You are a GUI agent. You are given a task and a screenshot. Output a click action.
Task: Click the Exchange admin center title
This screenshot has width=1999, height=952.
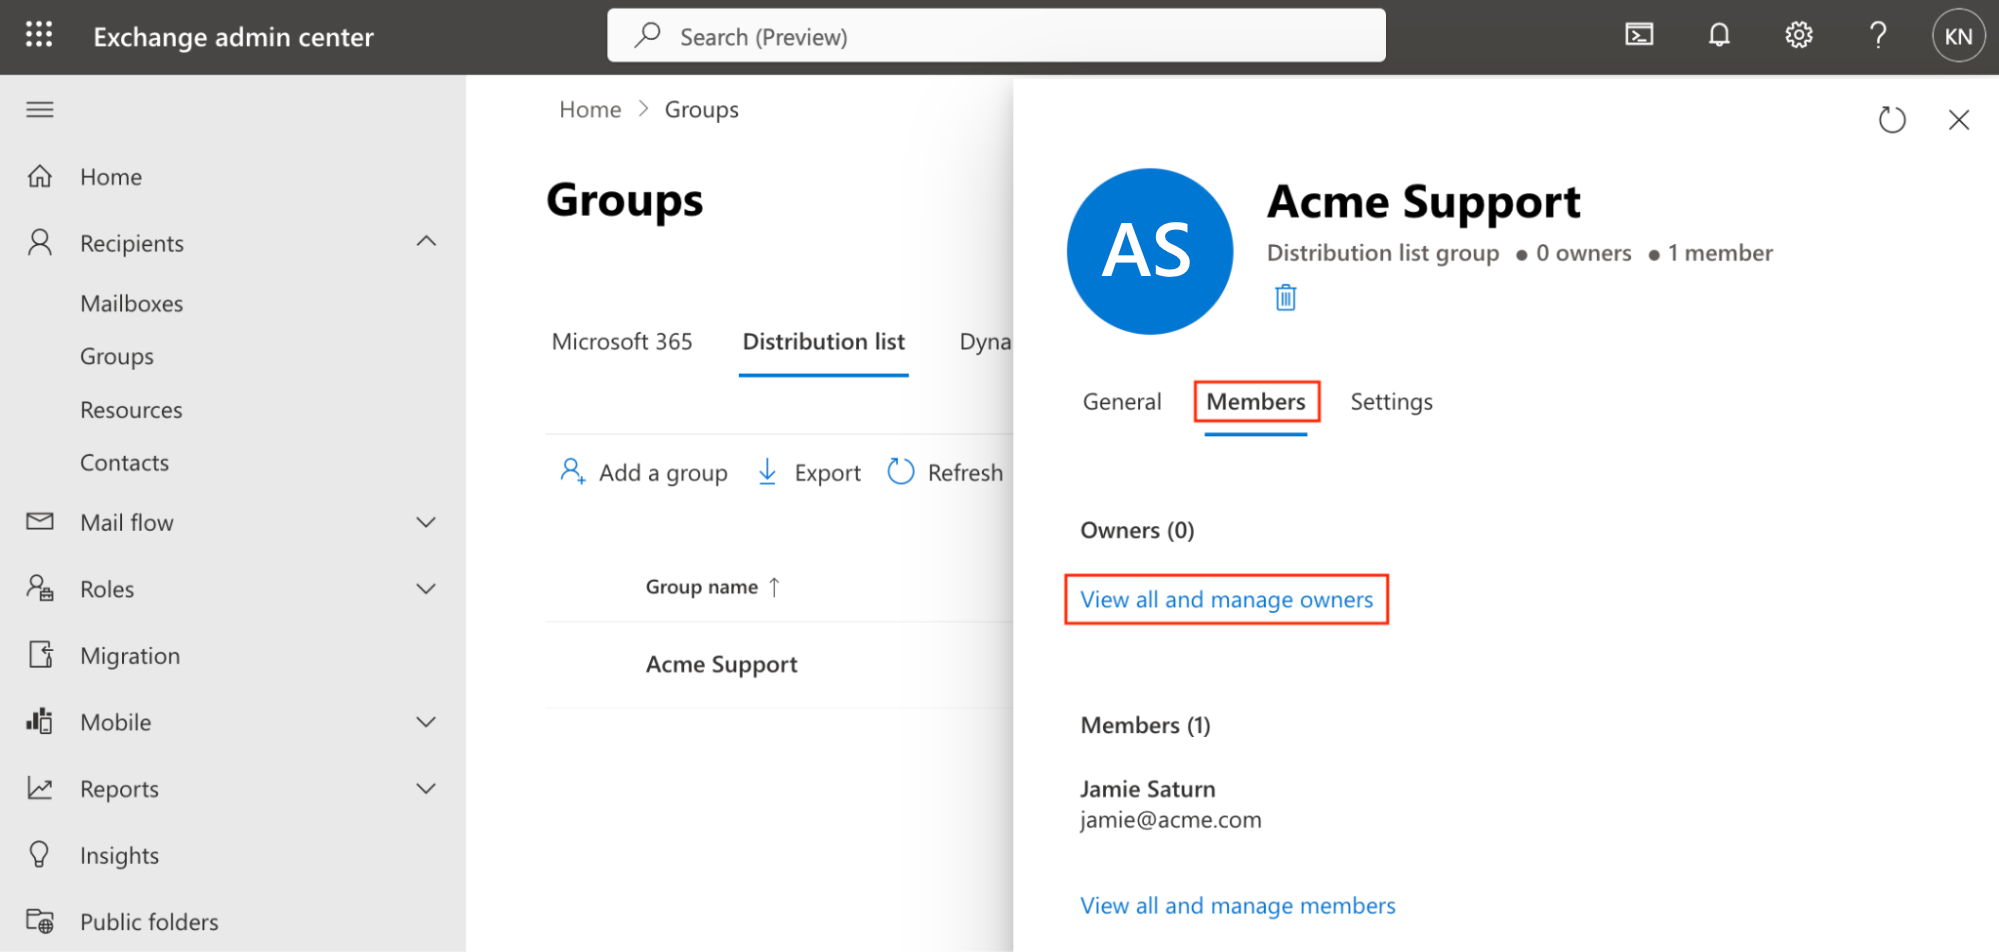pos(233,36)
